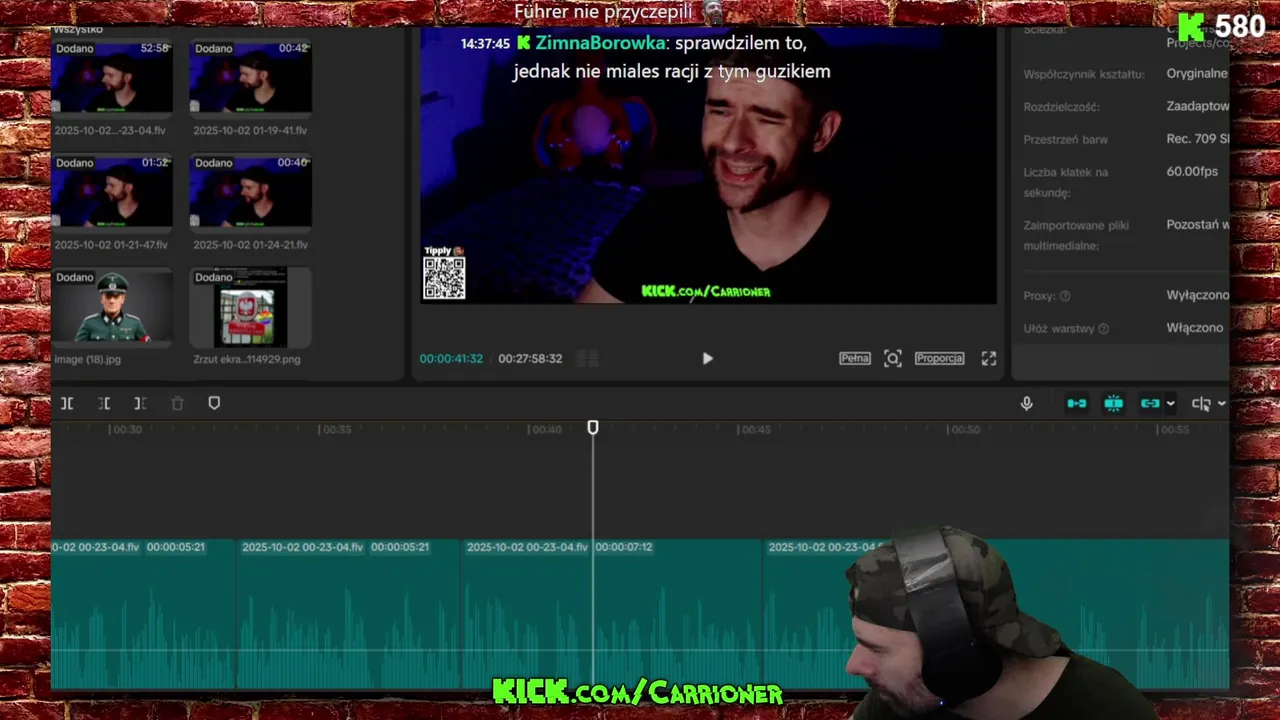Click the preview zoom focus icon

tap(893, 358)
